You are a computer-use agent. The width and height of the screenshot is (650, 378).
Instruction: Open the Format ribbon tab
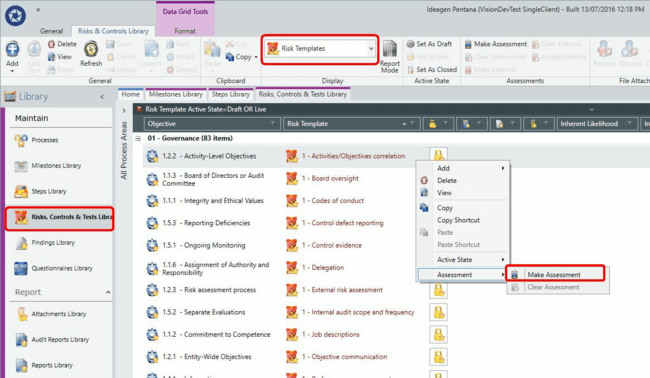tap(185, 31)
